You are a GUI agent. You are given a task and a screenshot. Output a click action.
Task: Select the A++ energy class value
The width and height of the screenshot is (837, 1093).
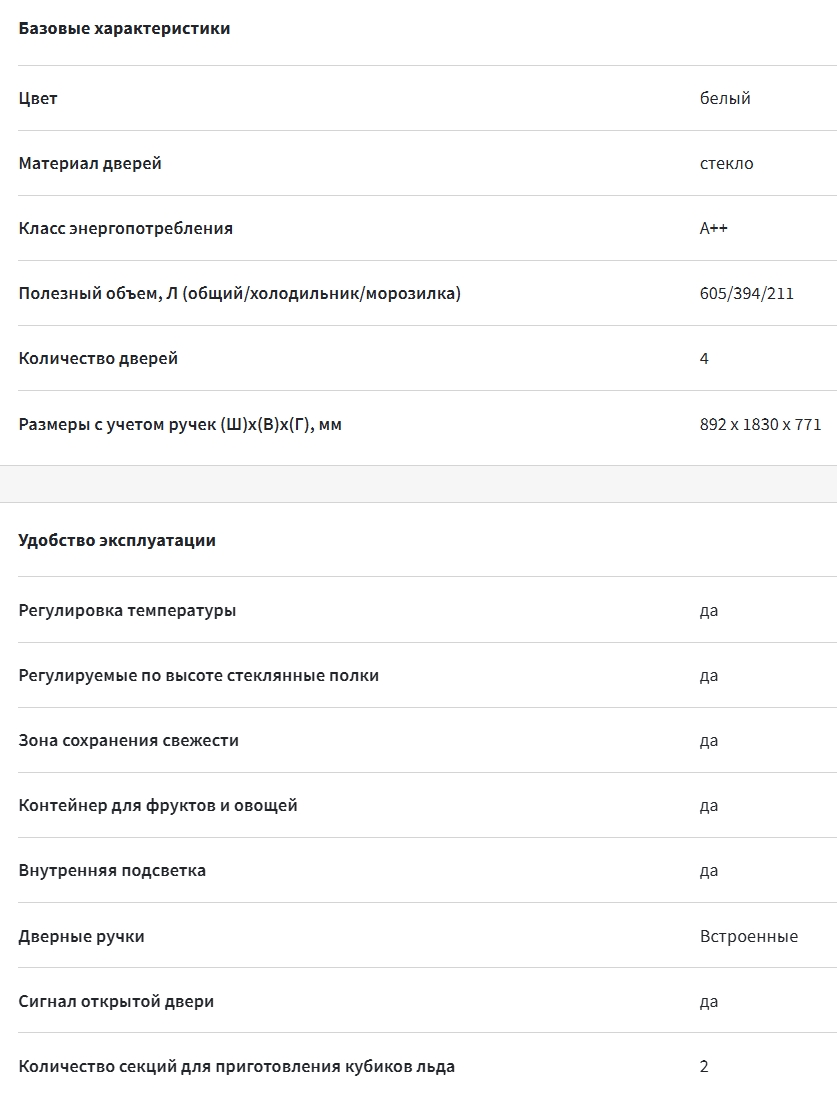click(714, 229)
